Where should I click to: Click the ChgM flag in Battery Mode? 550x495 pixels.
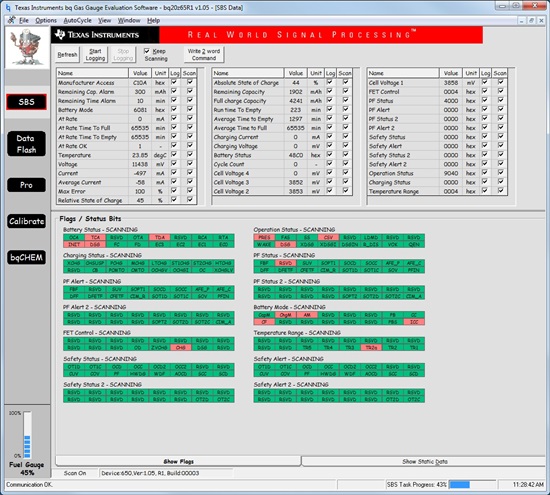tap(286, 315)
